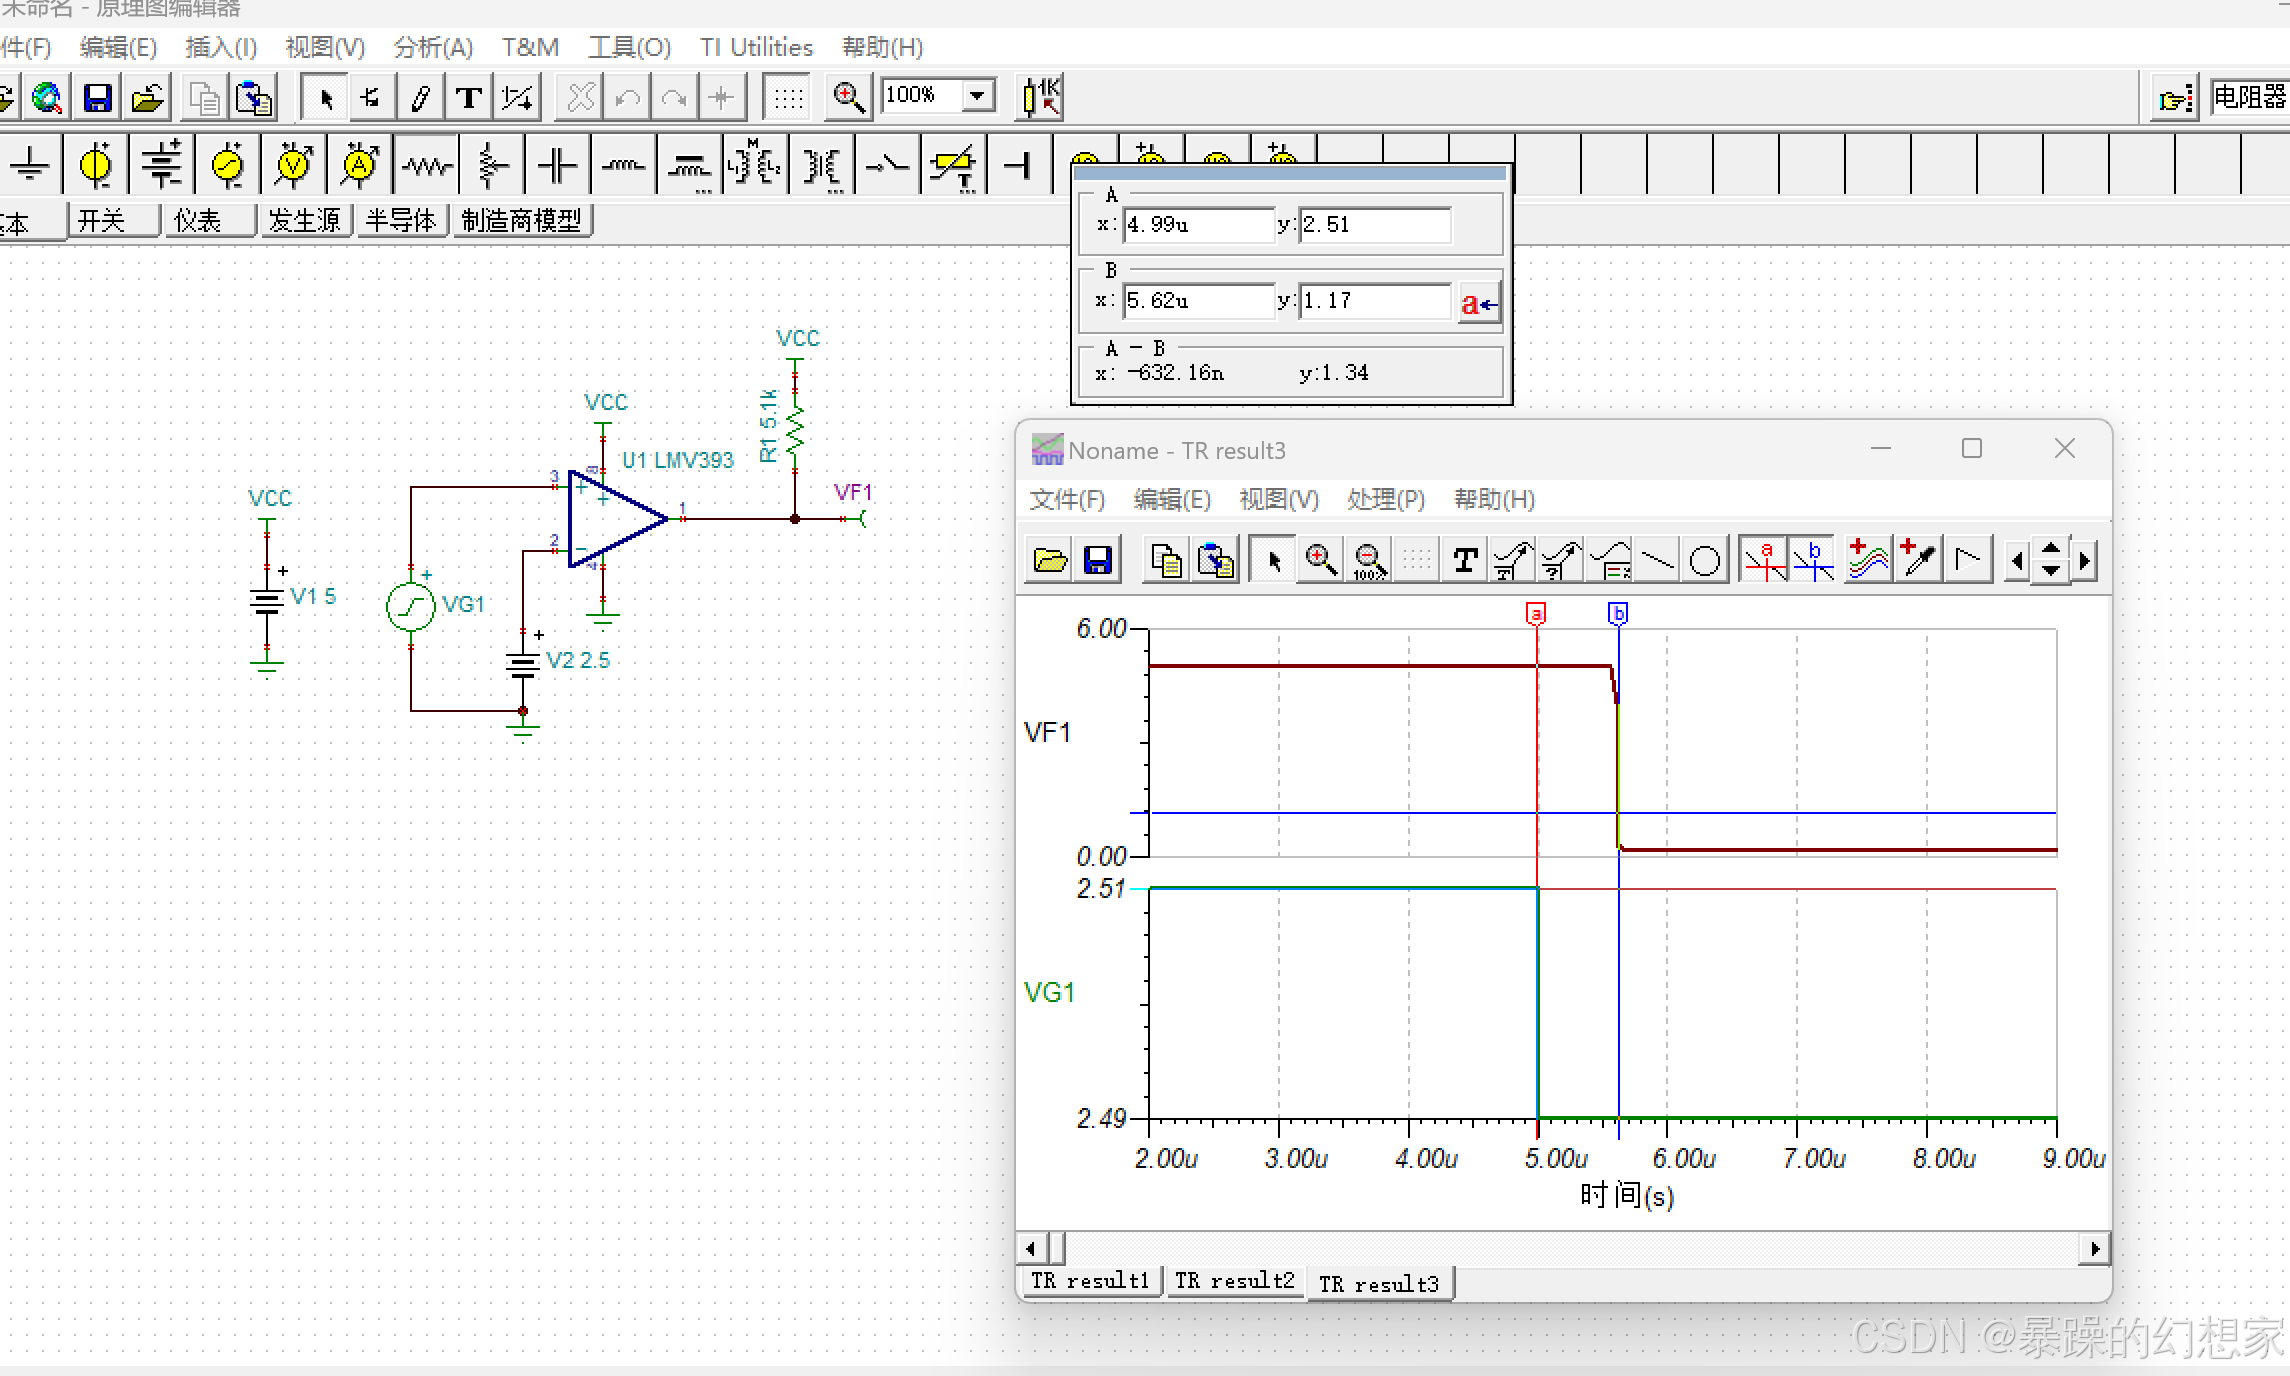Open the 100% zoom dropdown
Viewport: 2290px width, 1376px height.
[x=978, y=96]
